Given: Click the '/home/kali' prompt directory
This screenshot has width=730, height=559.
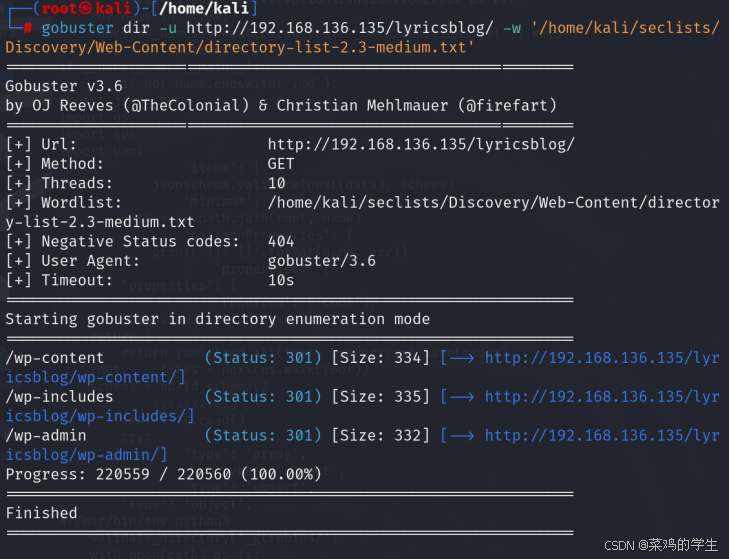Looking at the screenshot, I should 204,8.
